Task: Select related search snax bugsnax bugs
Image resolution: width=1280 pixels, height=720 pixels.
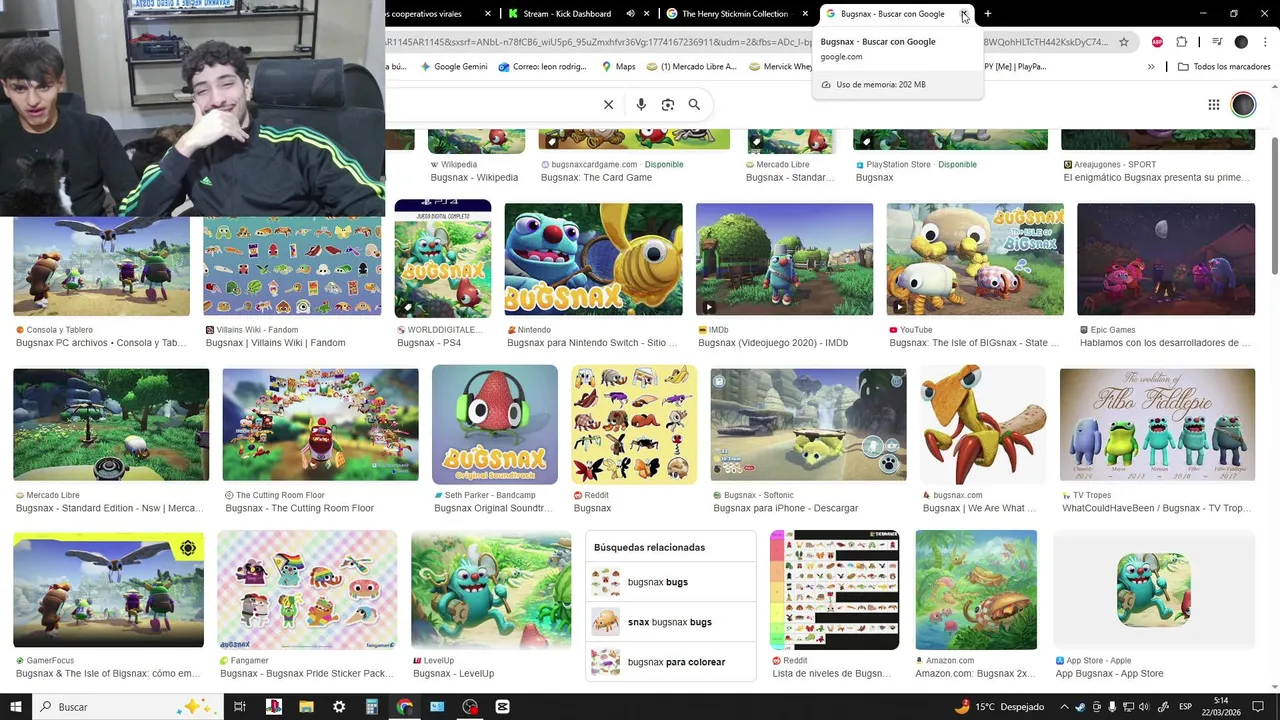Action: [670, 622]
